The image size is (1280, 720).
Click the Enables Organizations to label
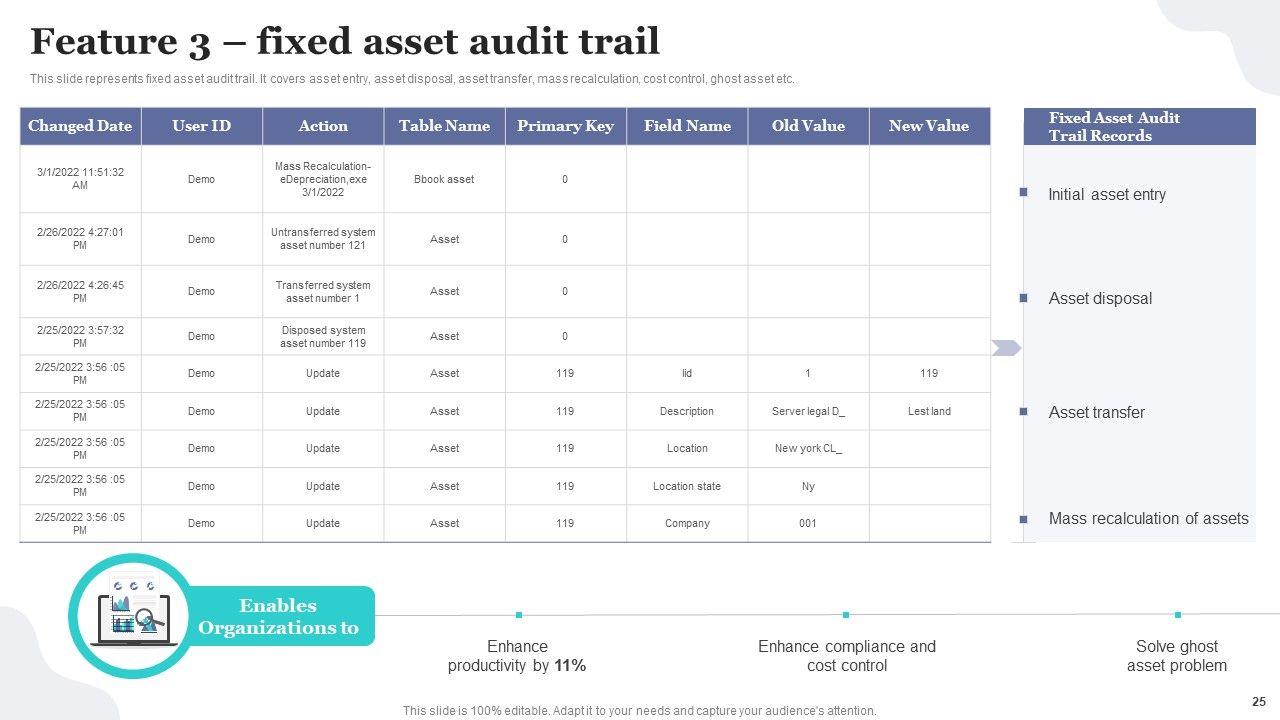[x=278, y=617]
